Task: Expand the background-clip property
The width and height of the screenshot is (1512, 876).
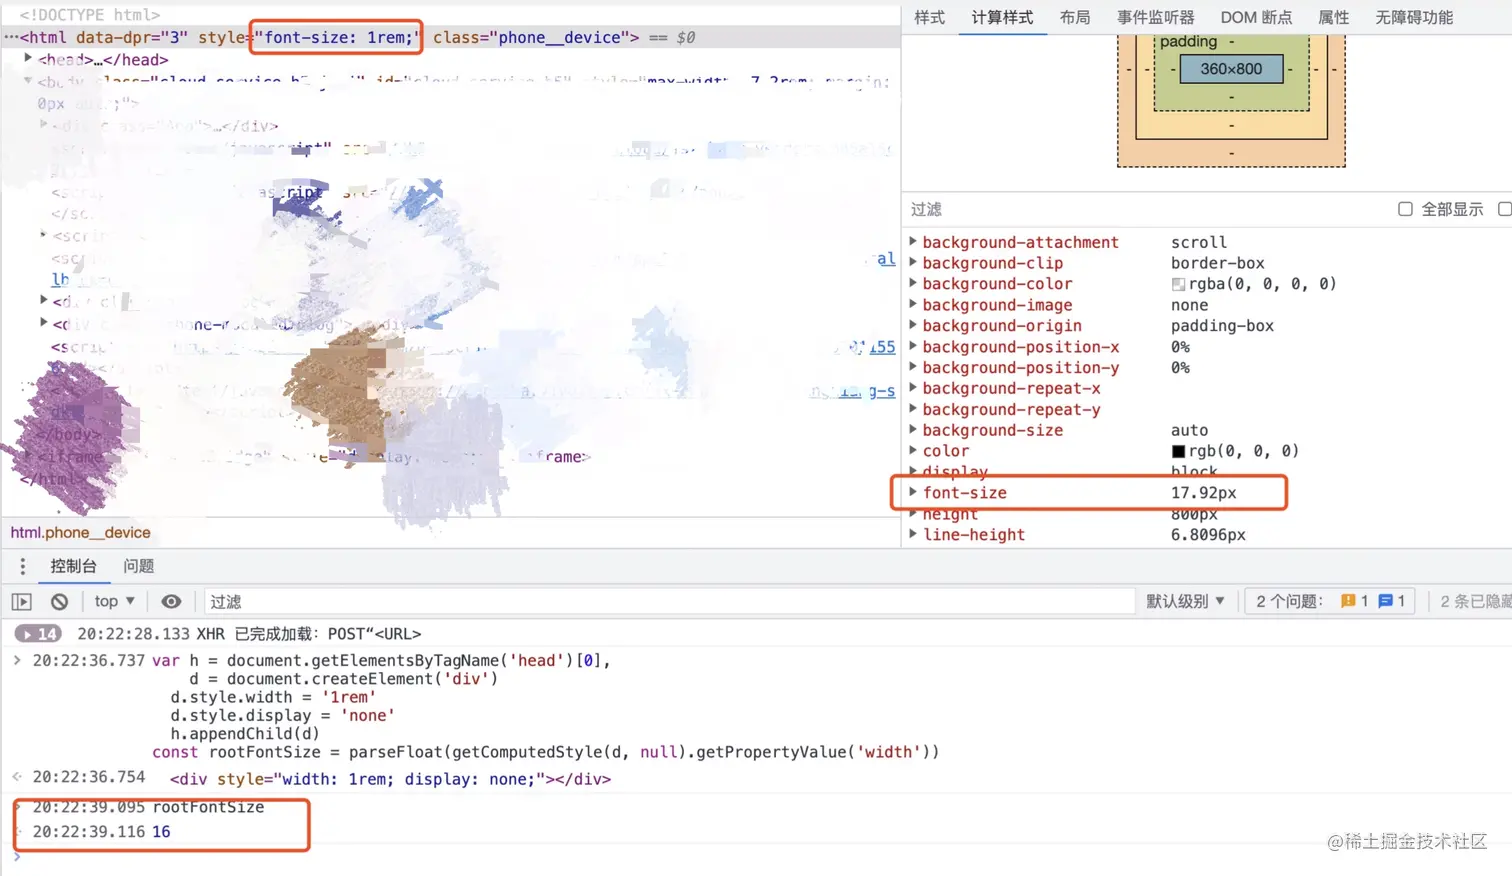Action: (913, 263)
